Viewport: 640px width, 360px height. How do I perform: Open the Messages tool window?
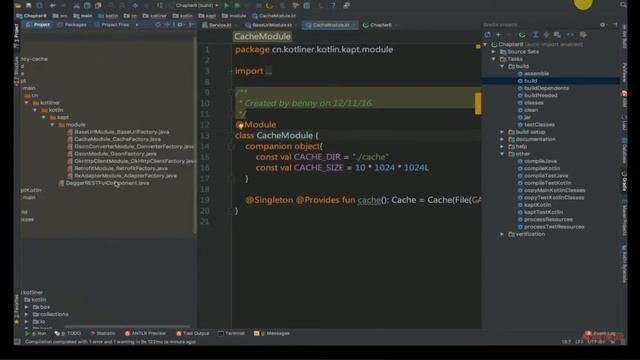272,333
